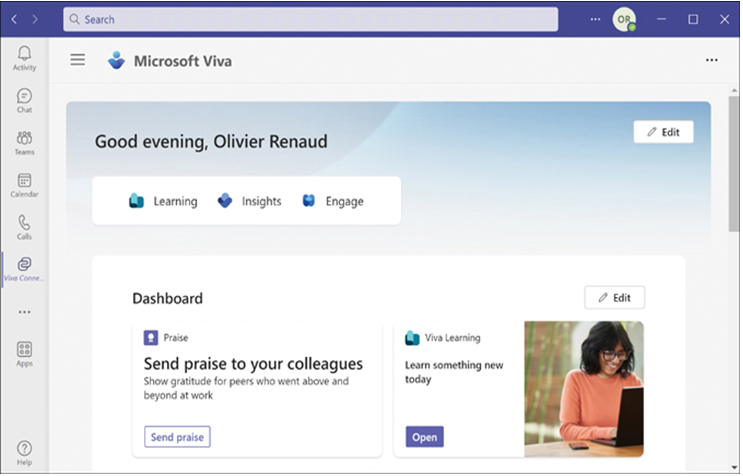Click the scrollbar down arrow

[734, 468]
